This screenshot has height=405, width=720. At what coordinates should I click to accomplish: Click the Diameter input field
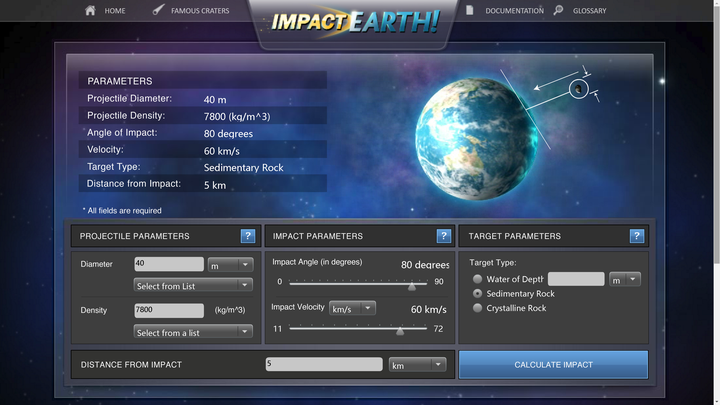[169, 264]
